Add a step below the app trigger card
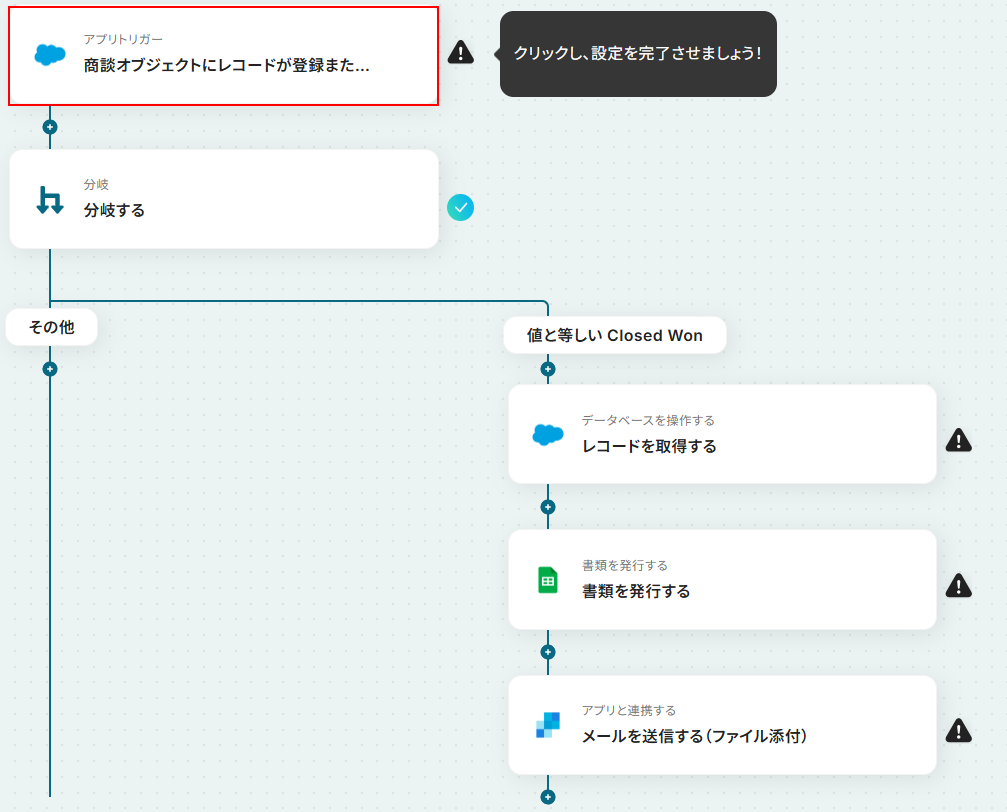Image resolution: width=1007 pixels, height=812 pixels. [x=50, y=127]
